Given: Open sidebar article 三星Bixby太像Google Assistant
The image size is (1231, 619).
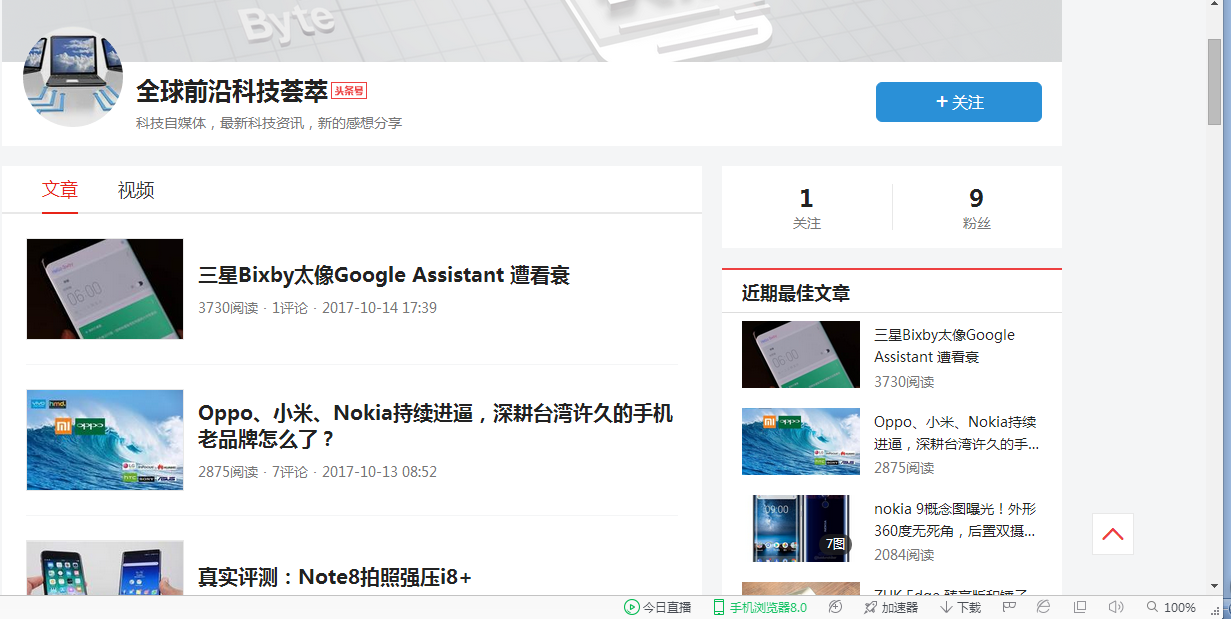Looking at the screenshot, I should pos(944,346).
